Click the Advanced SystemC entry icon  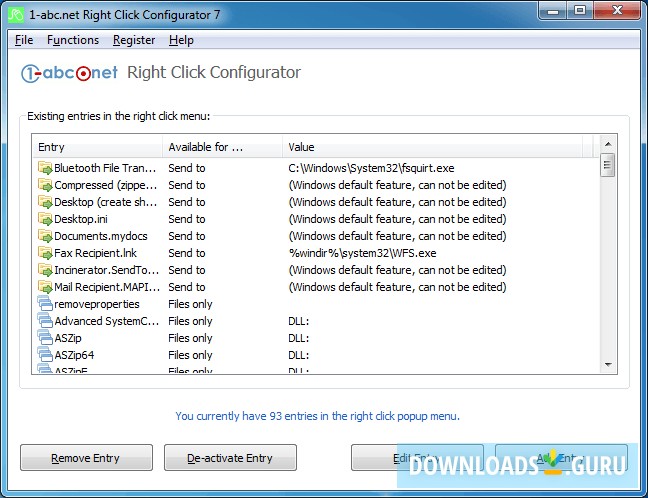[x=45, y=321]
